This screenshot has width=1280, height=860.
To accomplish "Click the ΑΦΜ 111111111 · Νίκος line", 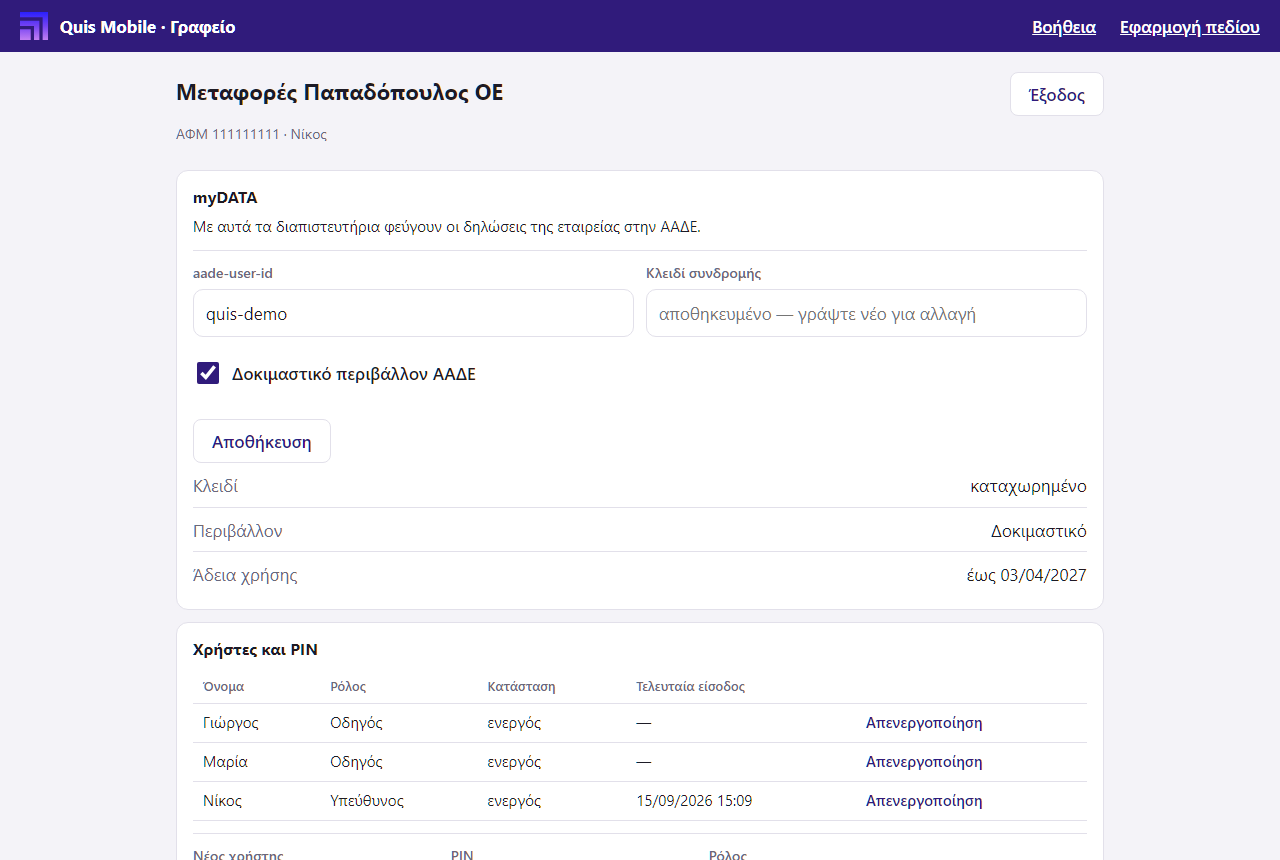I will tap(252, 134).
